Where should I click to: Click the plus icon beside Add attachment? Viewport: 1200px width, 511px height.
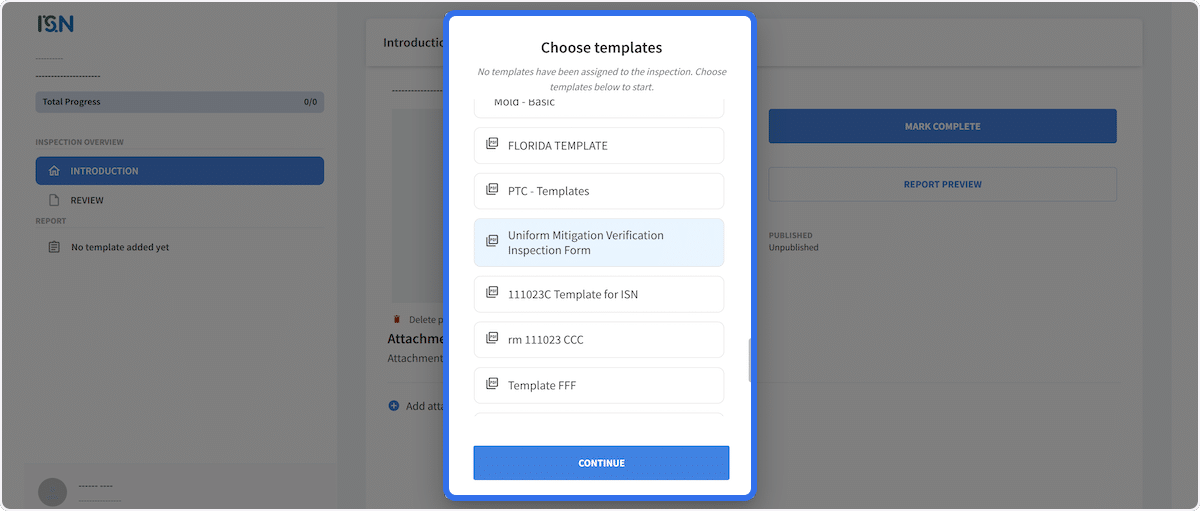(x=393, y=406)
